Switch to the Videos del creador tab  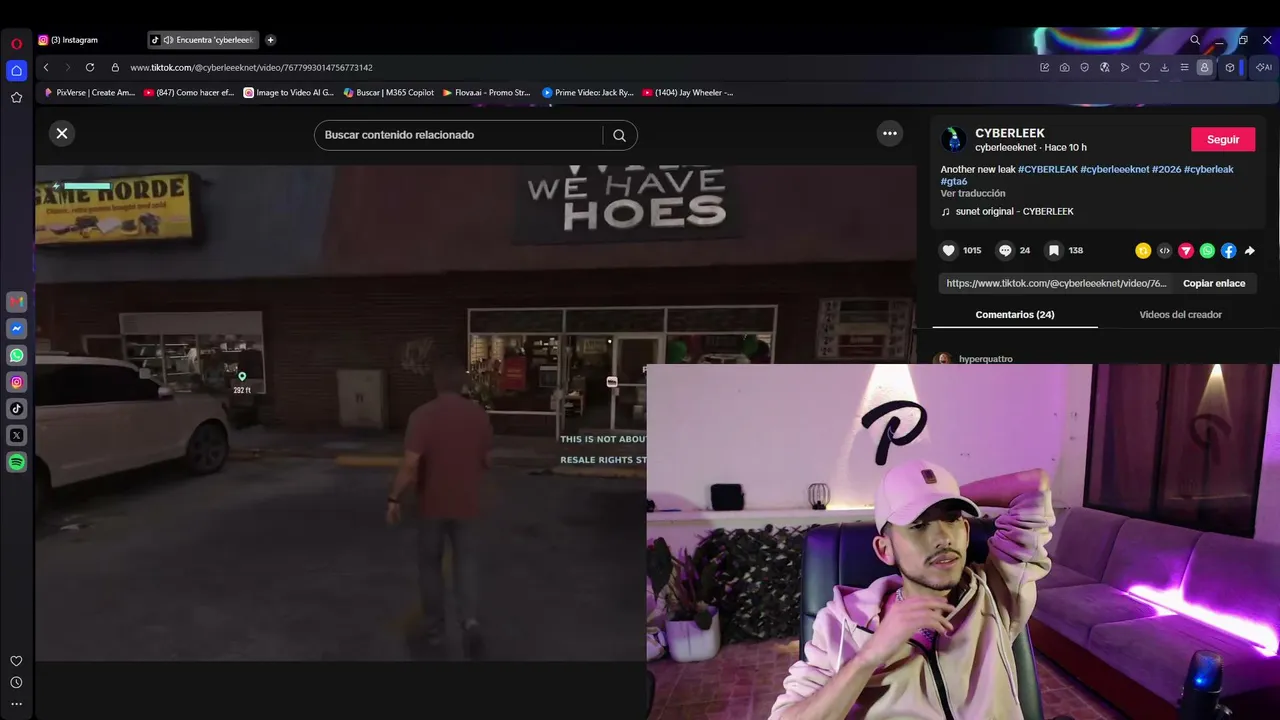point(1180,315)
